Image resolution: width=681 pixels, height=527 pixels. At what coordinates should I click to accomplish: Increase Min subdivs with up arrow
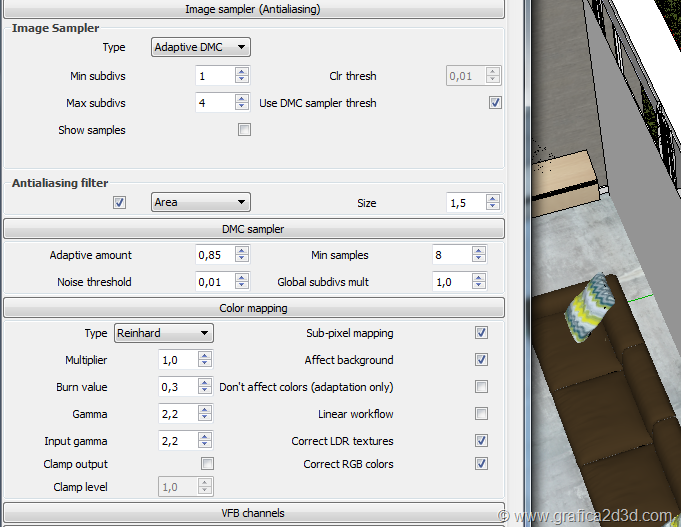point(242,72)
